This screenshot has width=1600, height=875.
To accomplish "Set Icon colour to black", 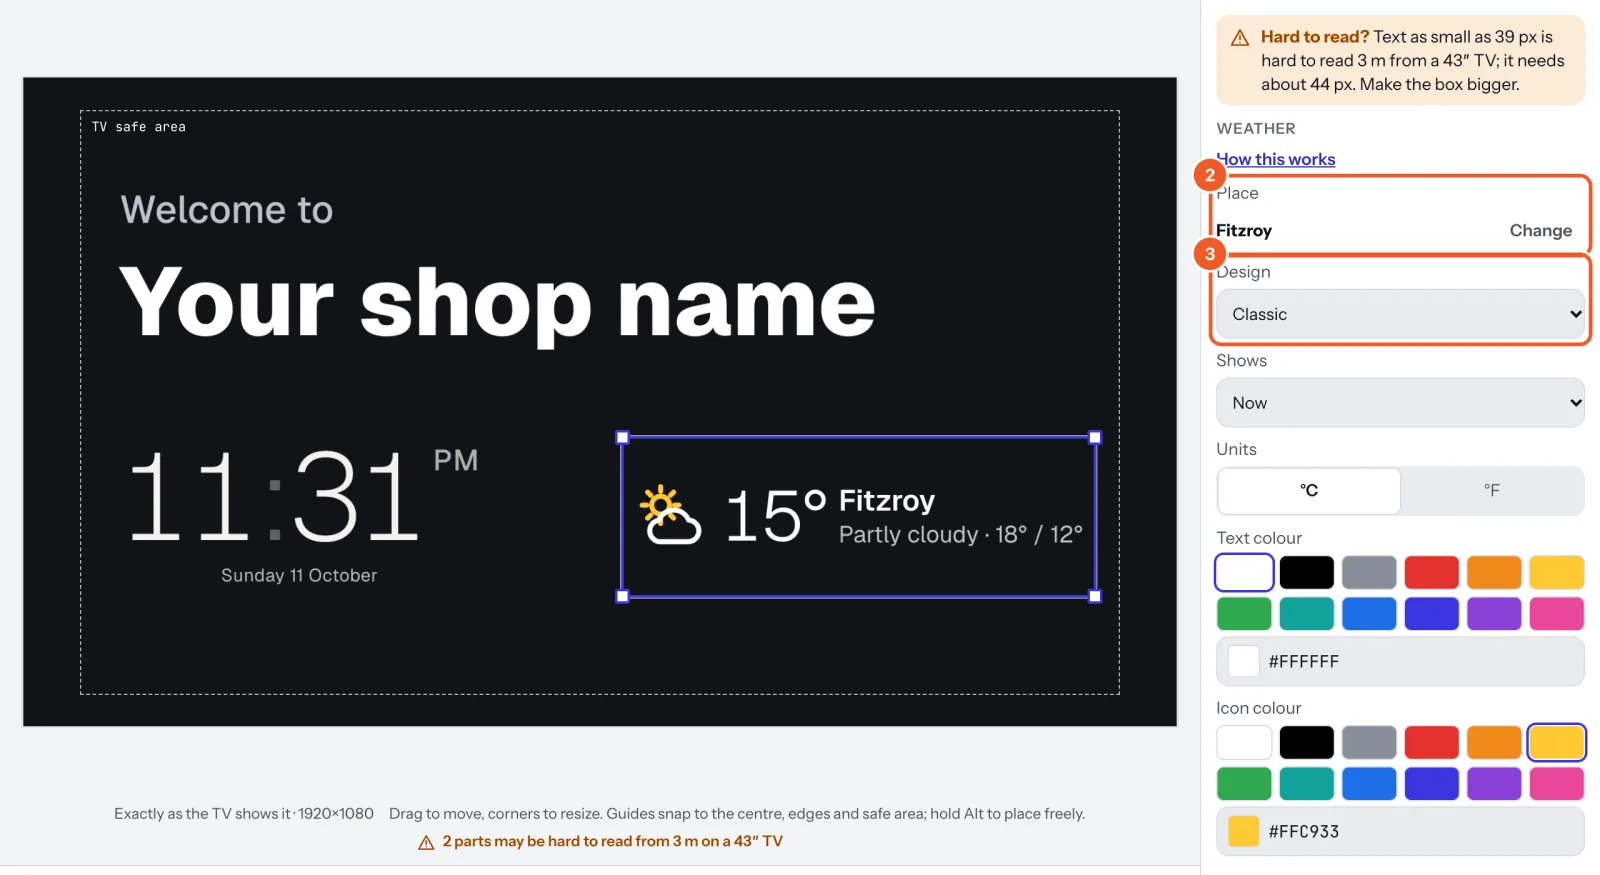I will [1307, 743].
